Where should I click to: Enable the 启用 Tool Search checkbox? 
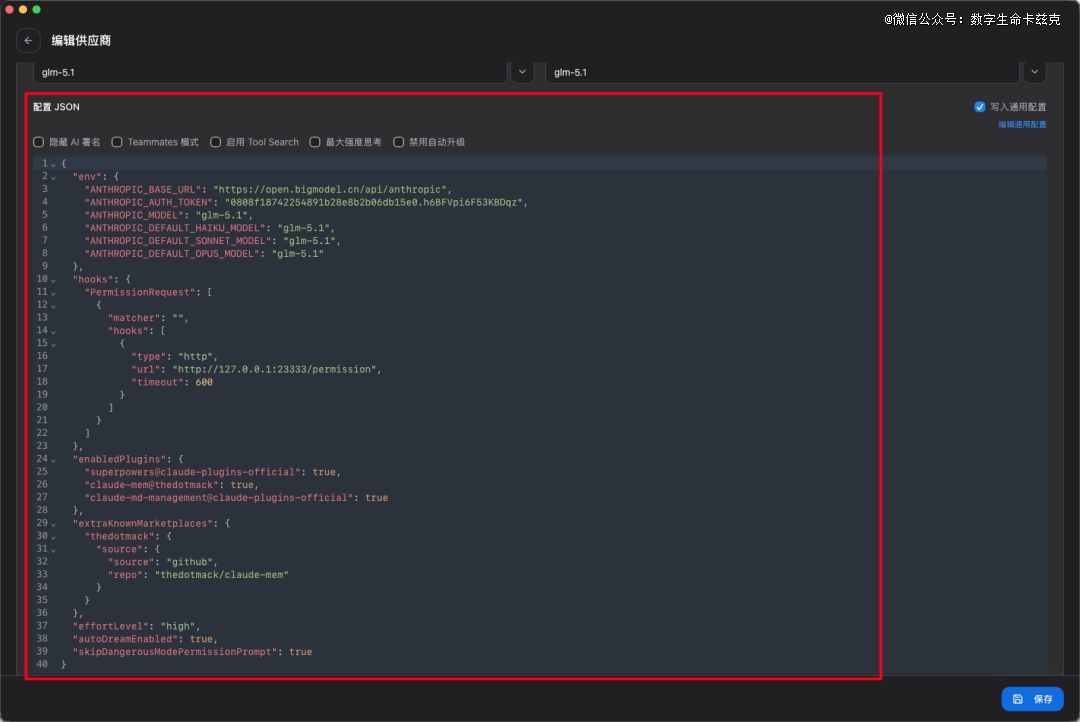[216, 142]
